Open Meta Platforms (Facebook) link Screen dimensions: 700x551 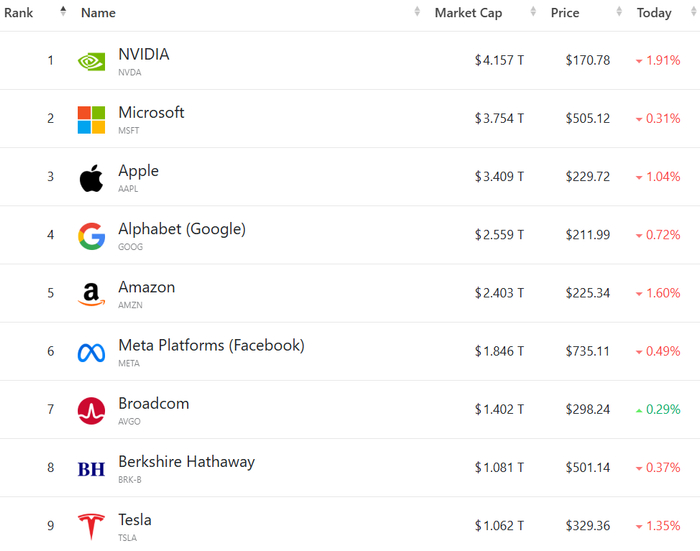(211, 345)
